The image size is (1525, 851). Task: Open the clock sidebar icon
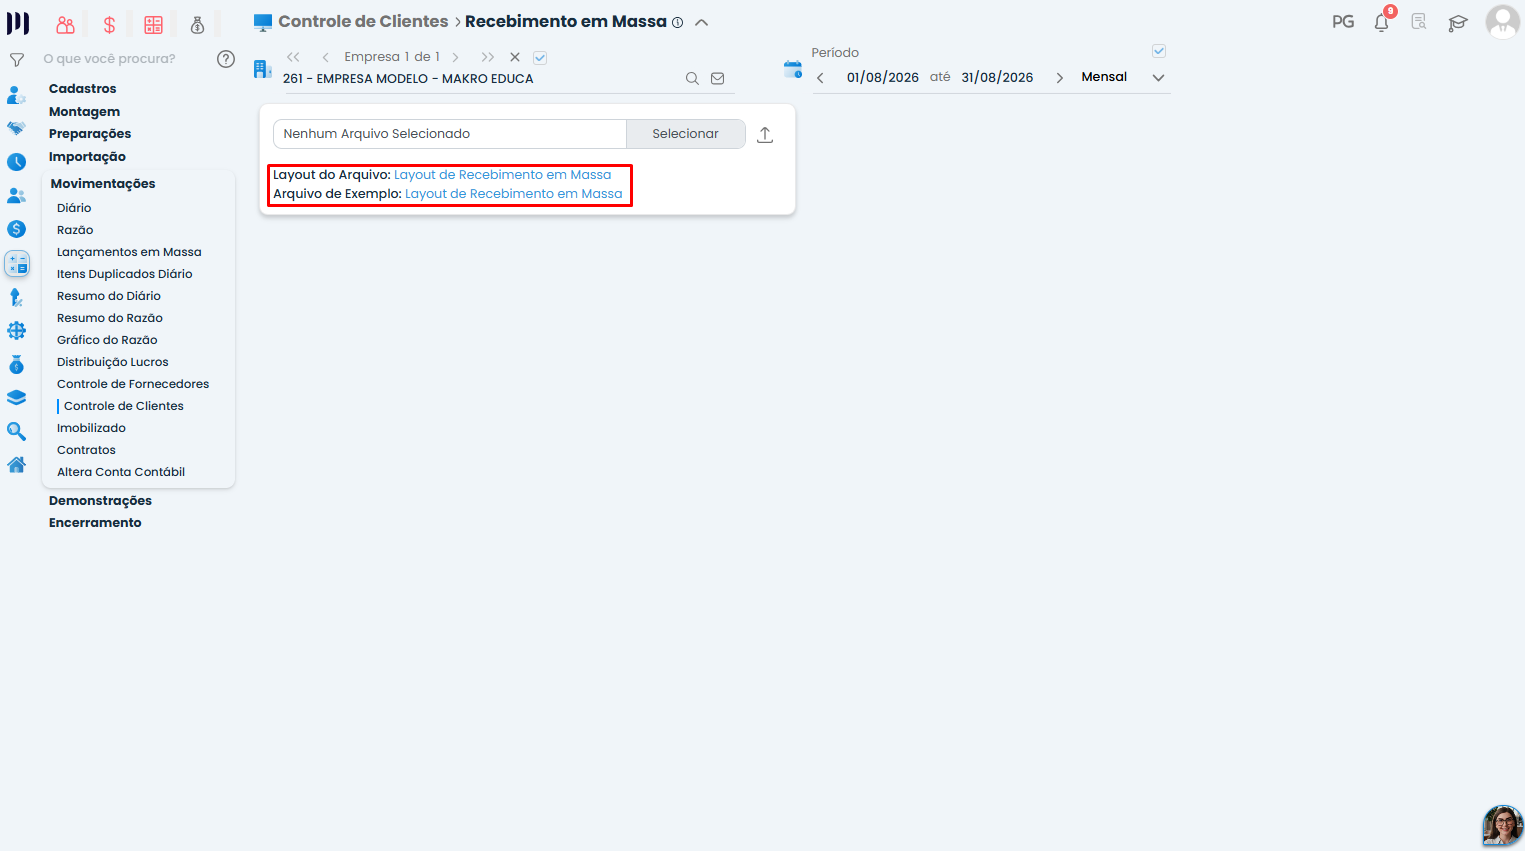(x=16, y=162)
